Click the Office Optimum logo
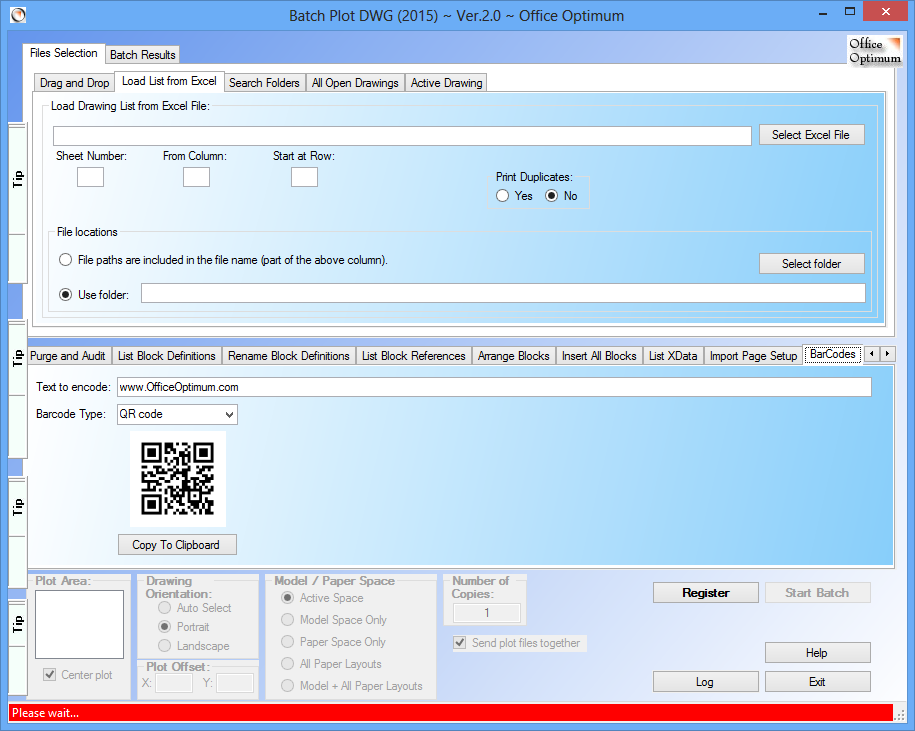The image size is (915, 731). click(x=875, y=51)
